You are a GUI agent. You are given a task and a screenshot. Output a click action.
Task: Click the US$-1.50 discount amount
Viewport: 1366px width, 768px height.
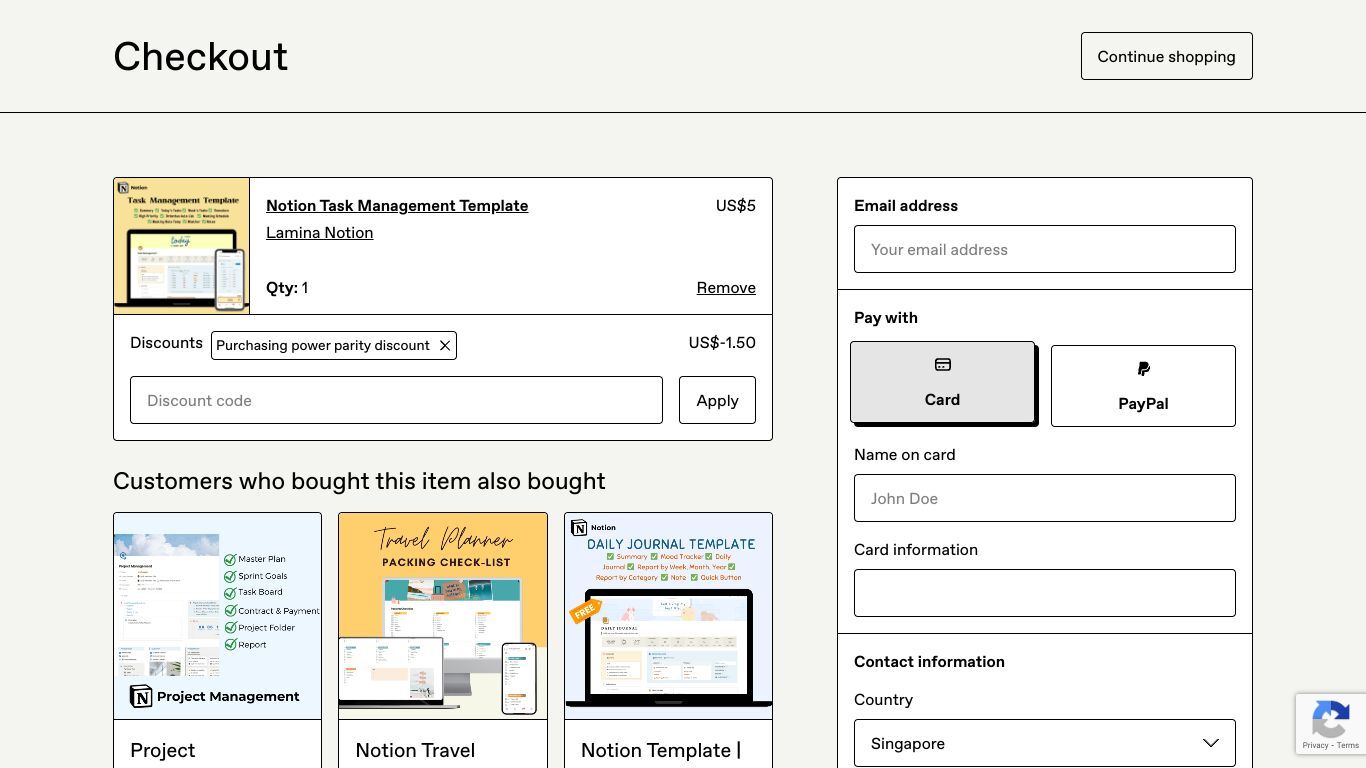pyautogui.click(x=722, y=343)
